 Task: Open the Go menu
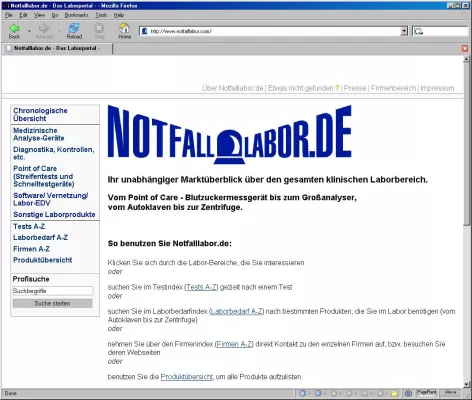pyautogui.click(x=55, y=15)
